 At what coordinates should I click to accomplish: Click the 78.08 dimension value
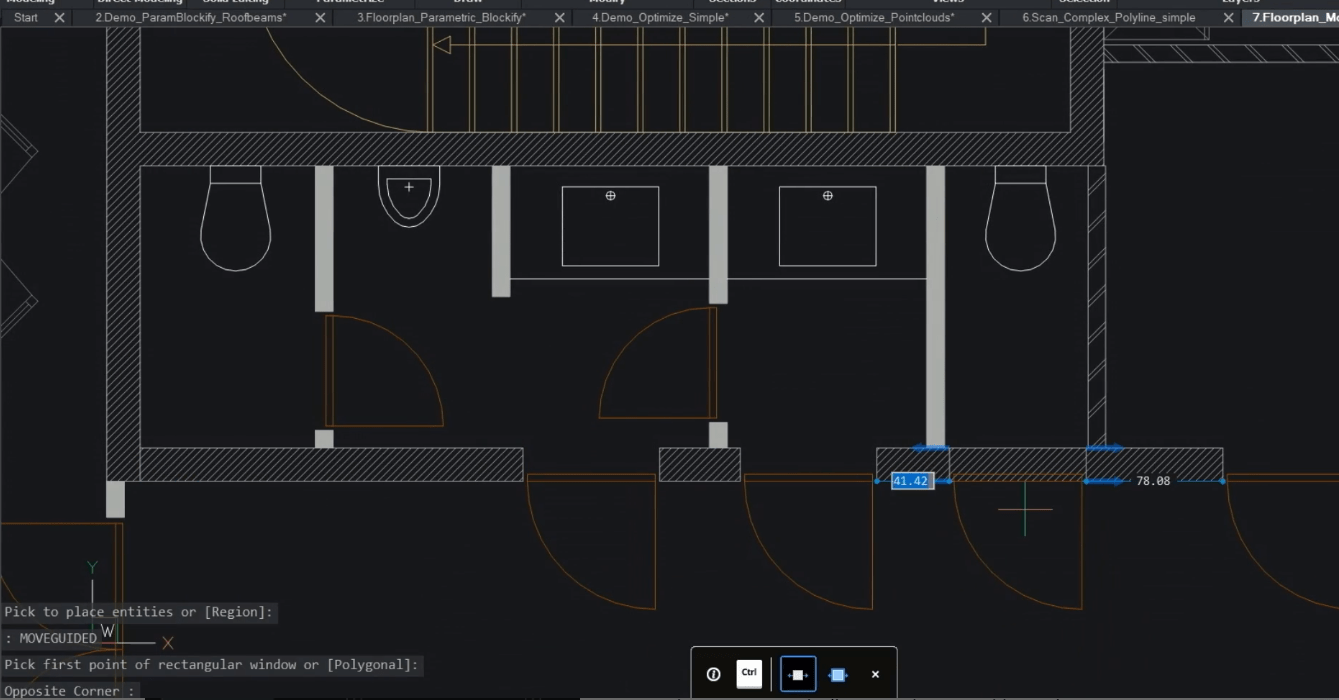tap(1153, 481)
